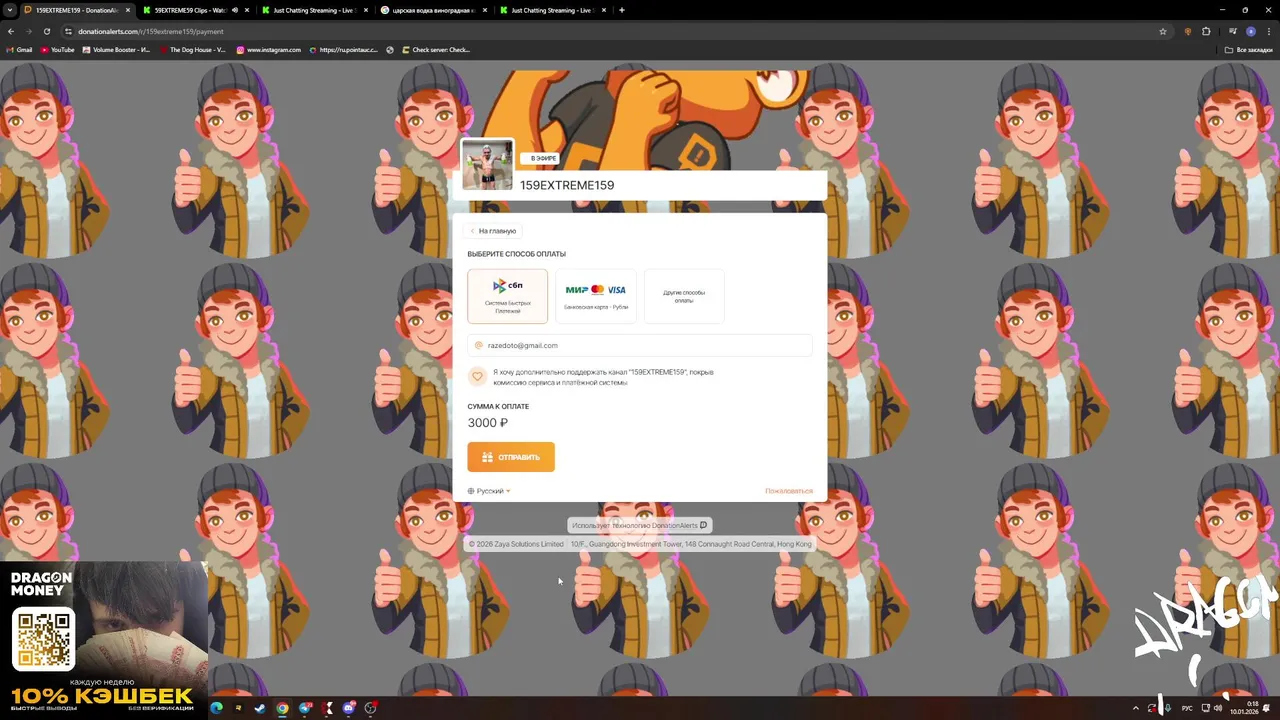The height and width of the screenshot is (720, 1280).
Task: Mute audio on the 59EXTREME59 Clips tab
Action: coord(235,10)
